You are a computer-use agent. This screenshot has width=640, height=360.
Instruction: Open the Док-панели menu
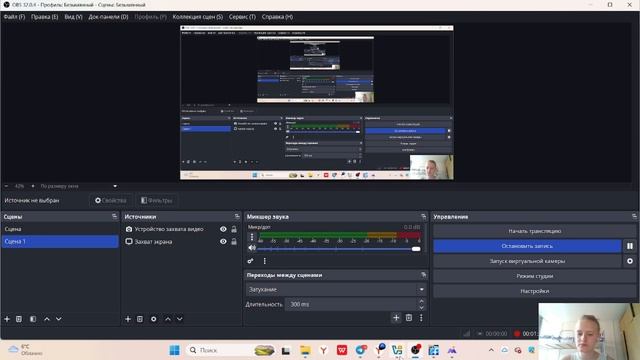(108, 17)
